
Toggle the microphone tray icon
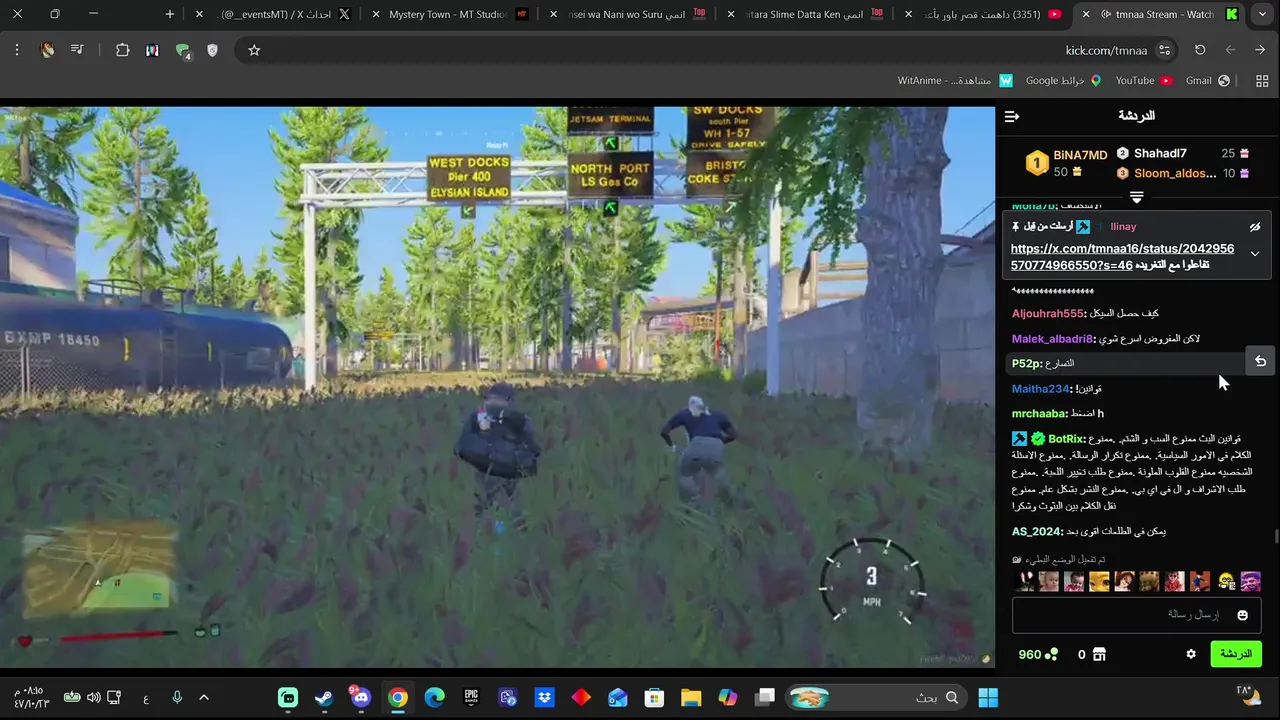coord(177,697)
